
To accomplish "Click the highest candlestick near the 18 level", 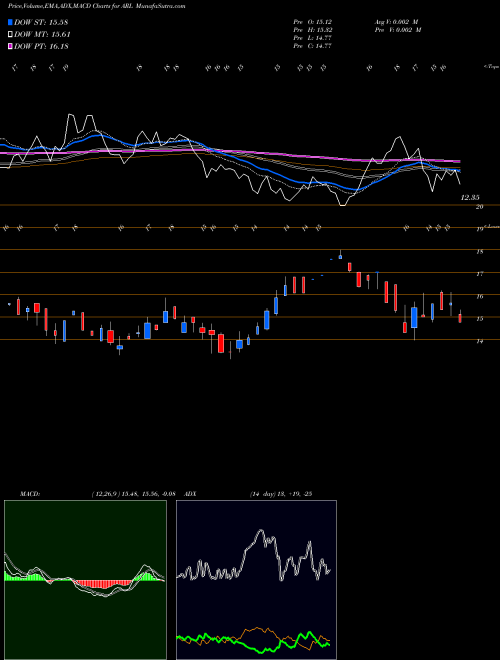I will coord(340,255).
